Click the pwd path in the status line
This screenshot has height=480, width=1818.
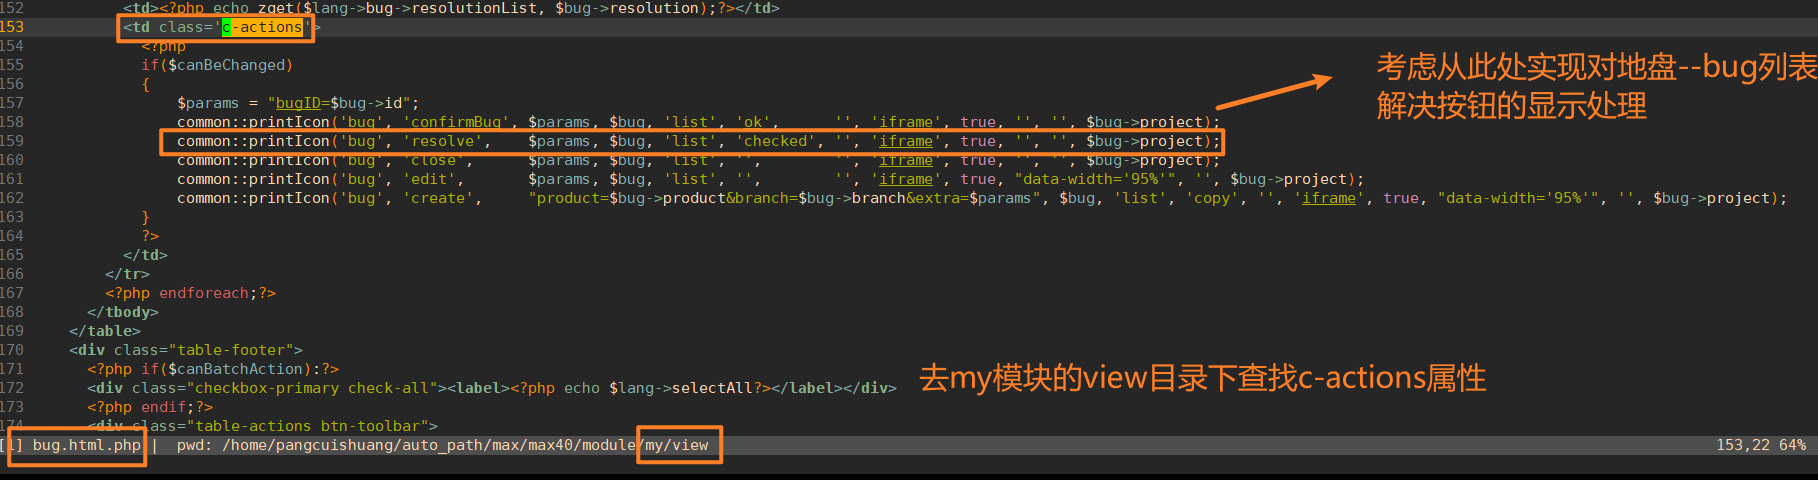pos(465,445)
